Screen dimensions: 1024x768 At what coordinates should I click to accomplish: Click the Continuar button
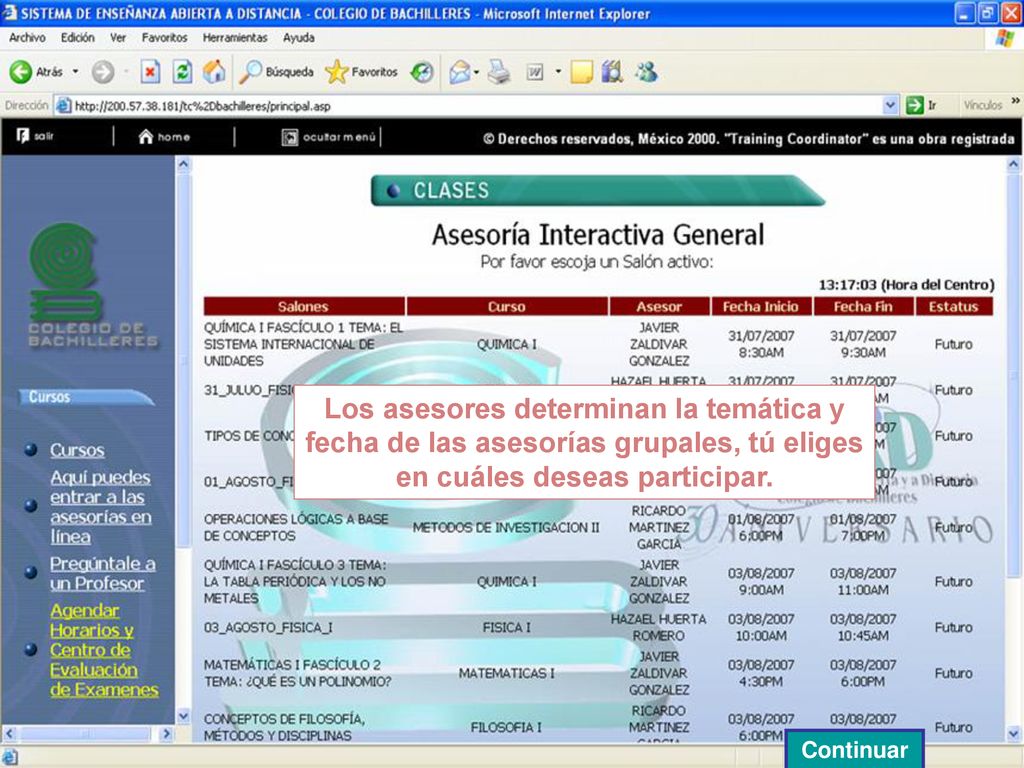pos(854,750)
